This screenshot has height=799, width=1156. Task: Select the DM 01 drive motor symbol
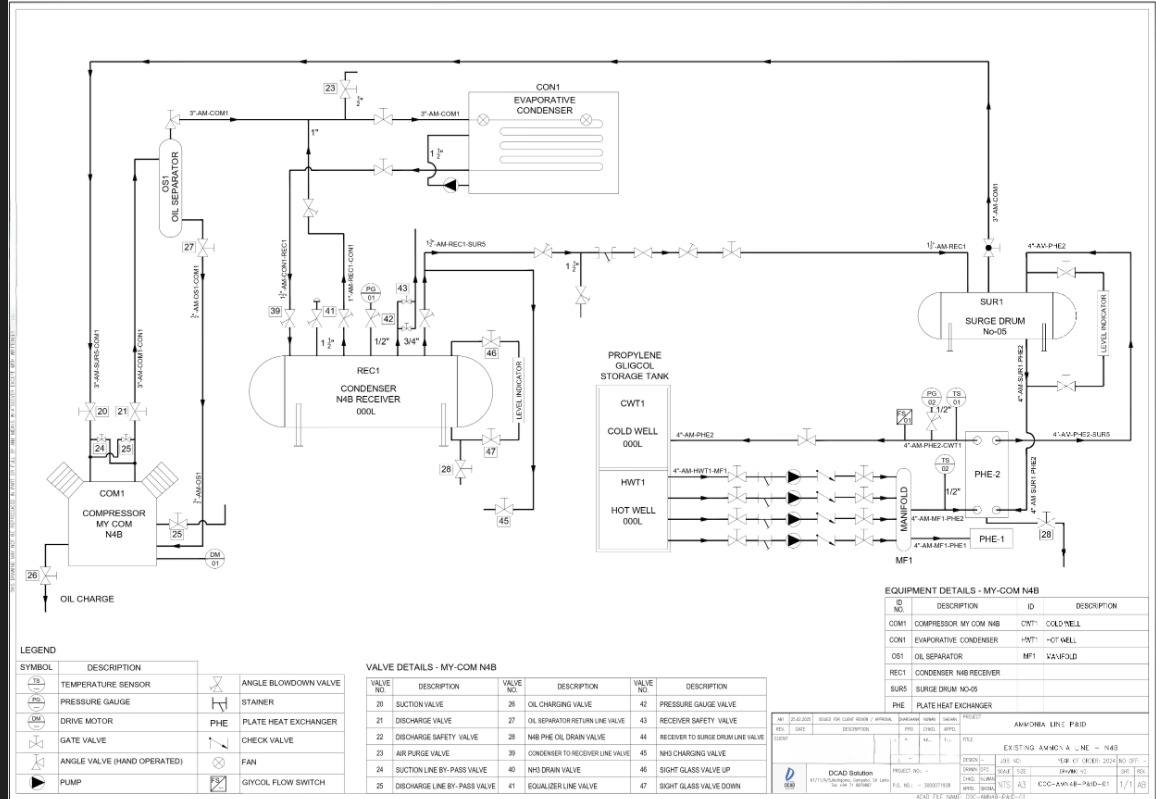(x=214, y=558)
